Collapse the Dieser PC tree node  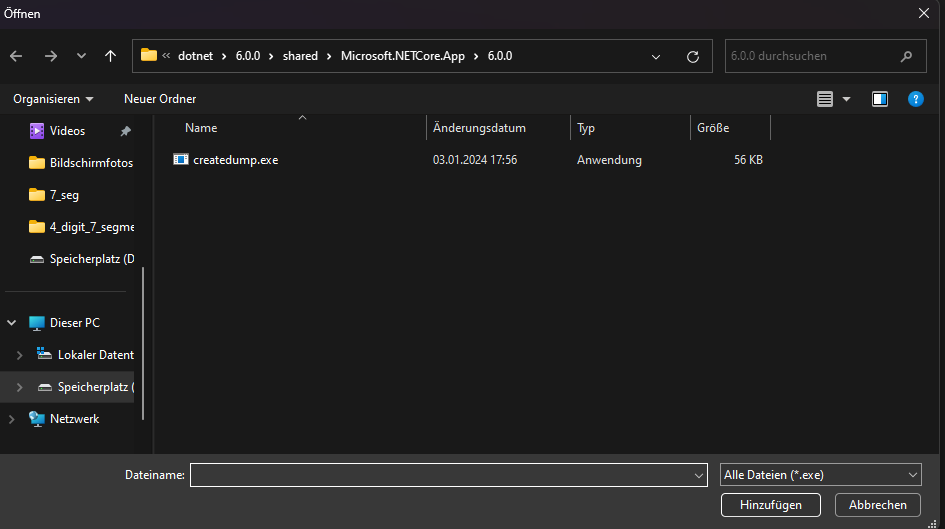point(11,323)
